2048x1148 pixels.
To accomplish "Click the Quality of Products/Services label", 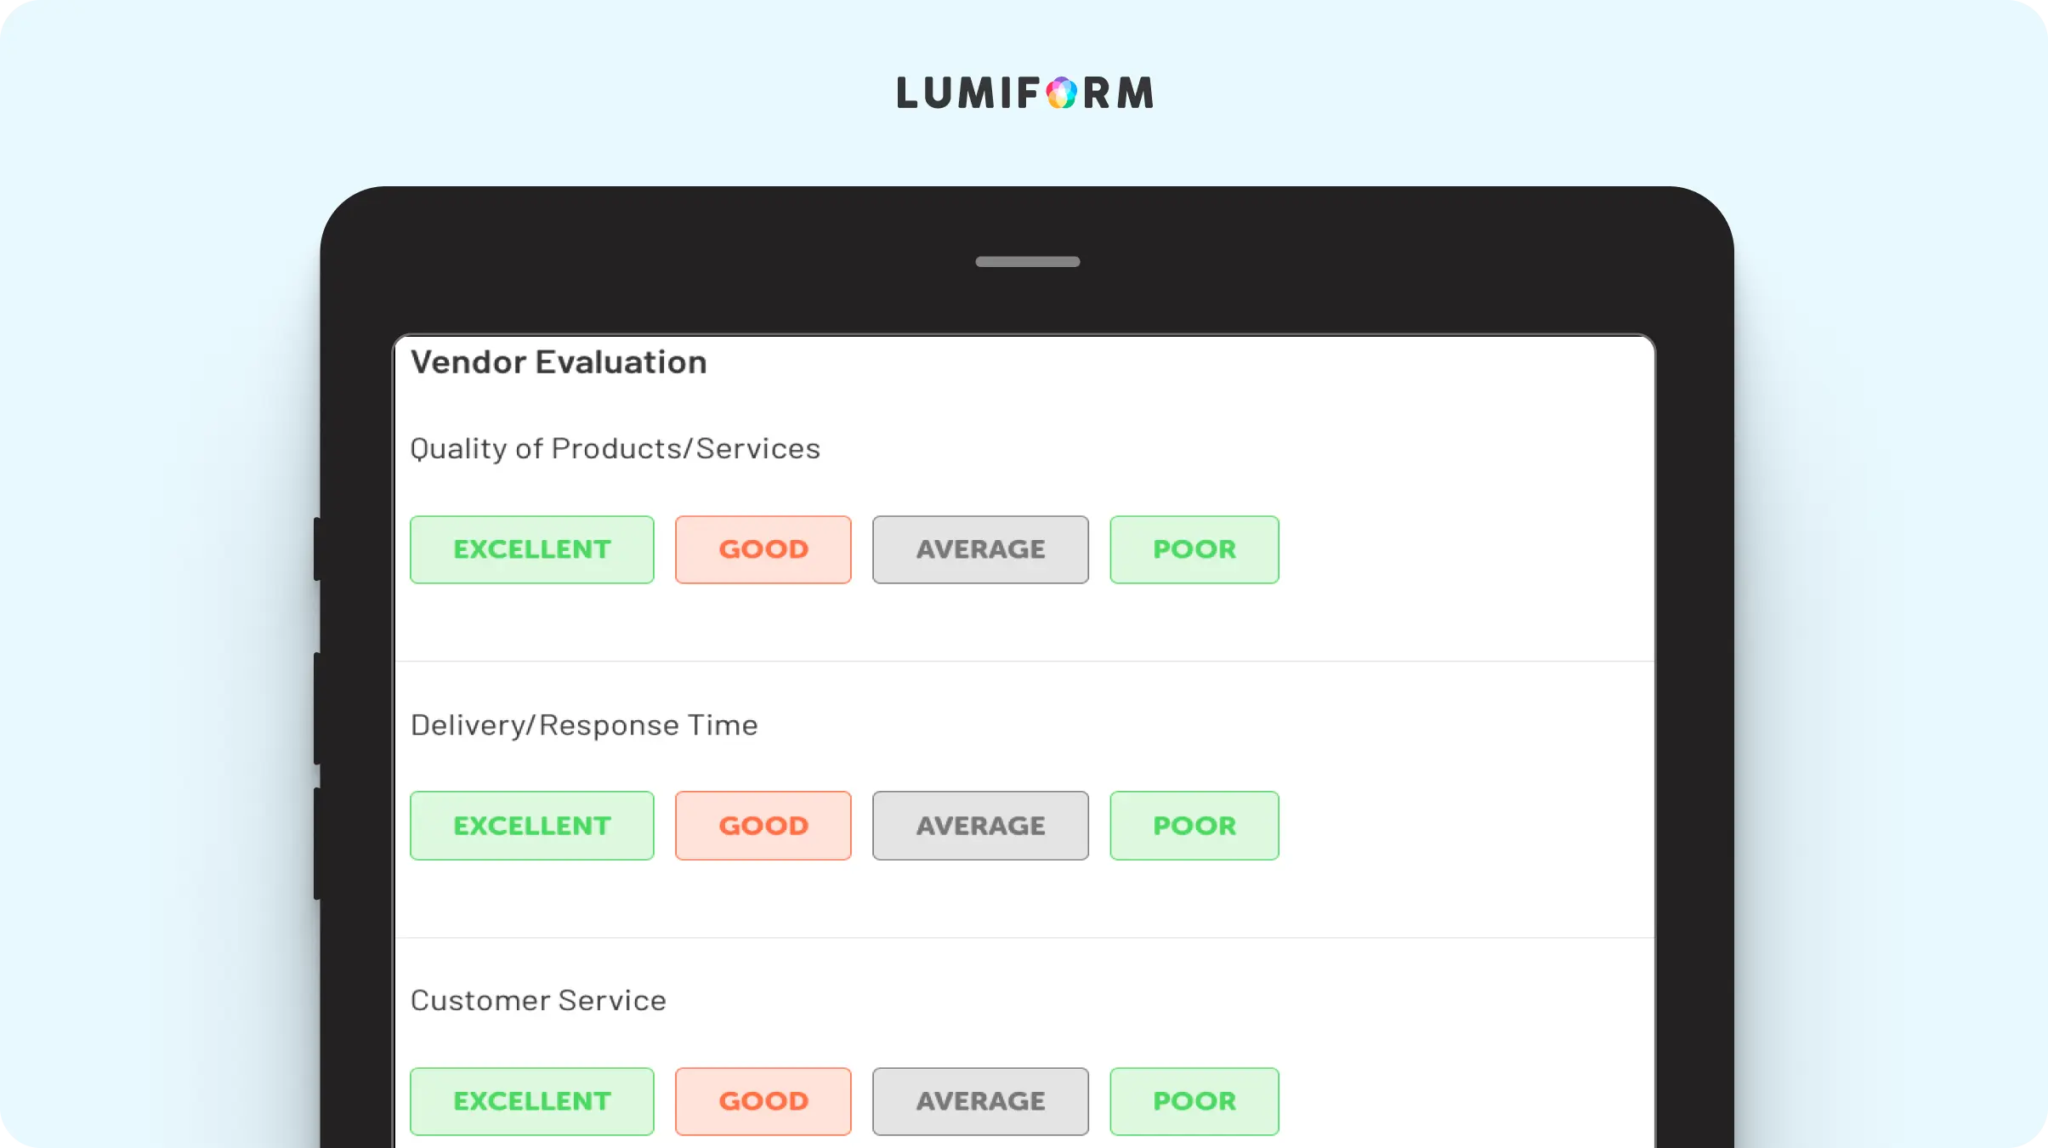I will [615, 449].
